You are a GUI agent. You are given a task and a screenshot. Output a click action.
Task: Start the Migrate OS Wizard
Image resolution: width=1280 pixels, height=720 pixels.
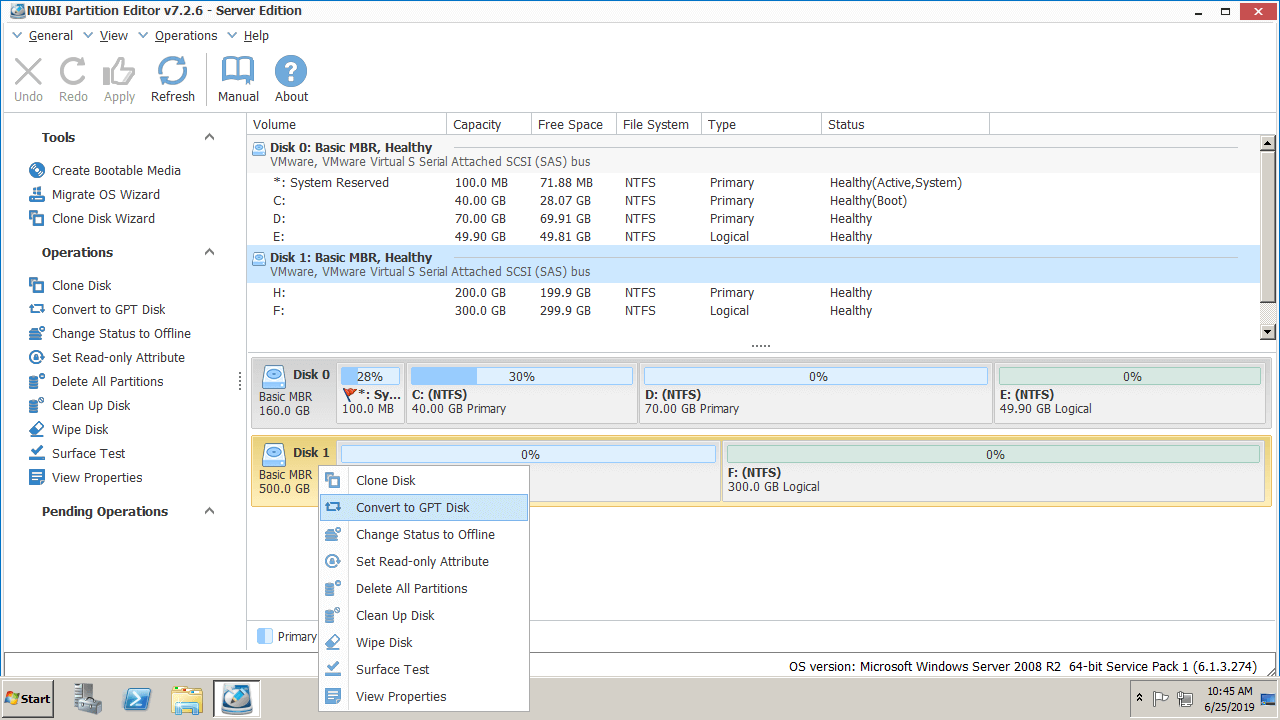point(105,195)
